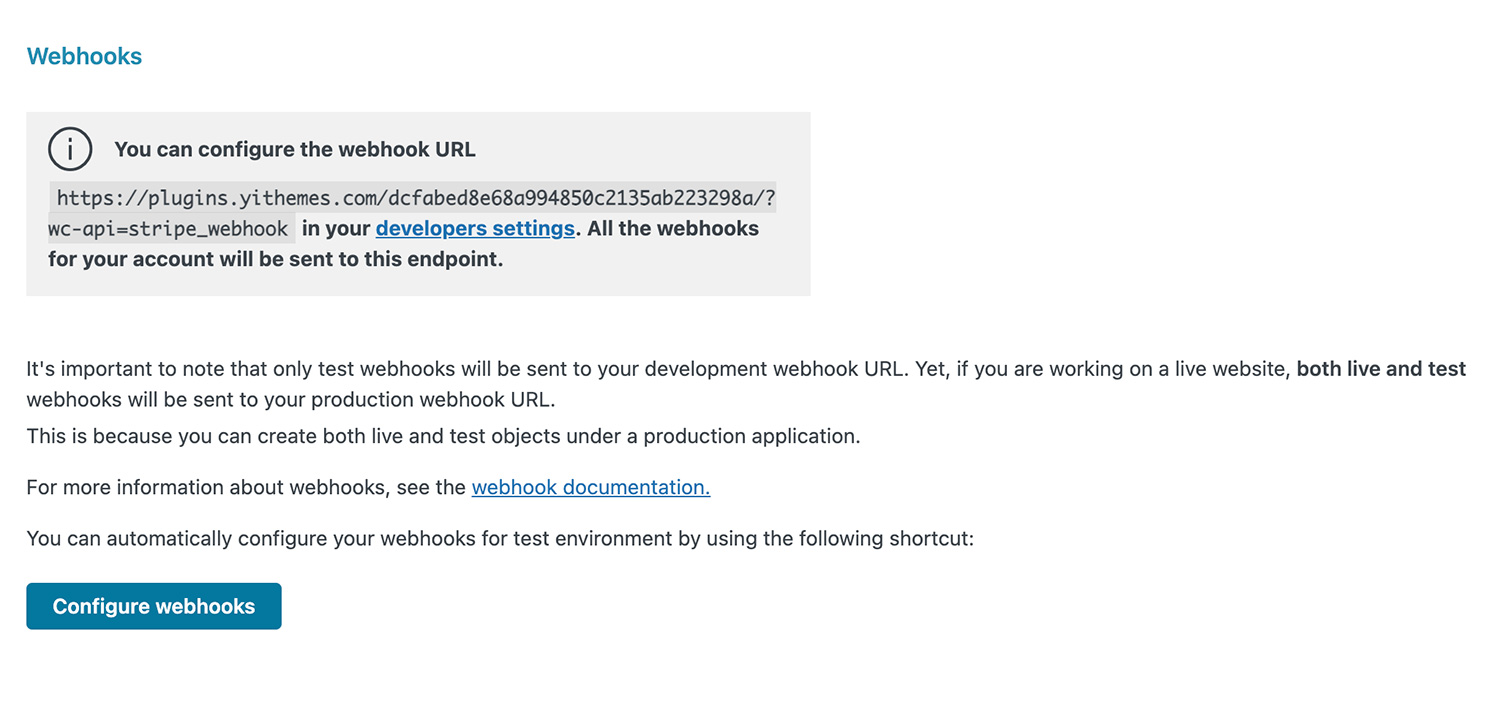Click the wc-api=stripe_webhook code snippet
The height and width of the screenshot is (702, 1500).
tap(170, 229)
